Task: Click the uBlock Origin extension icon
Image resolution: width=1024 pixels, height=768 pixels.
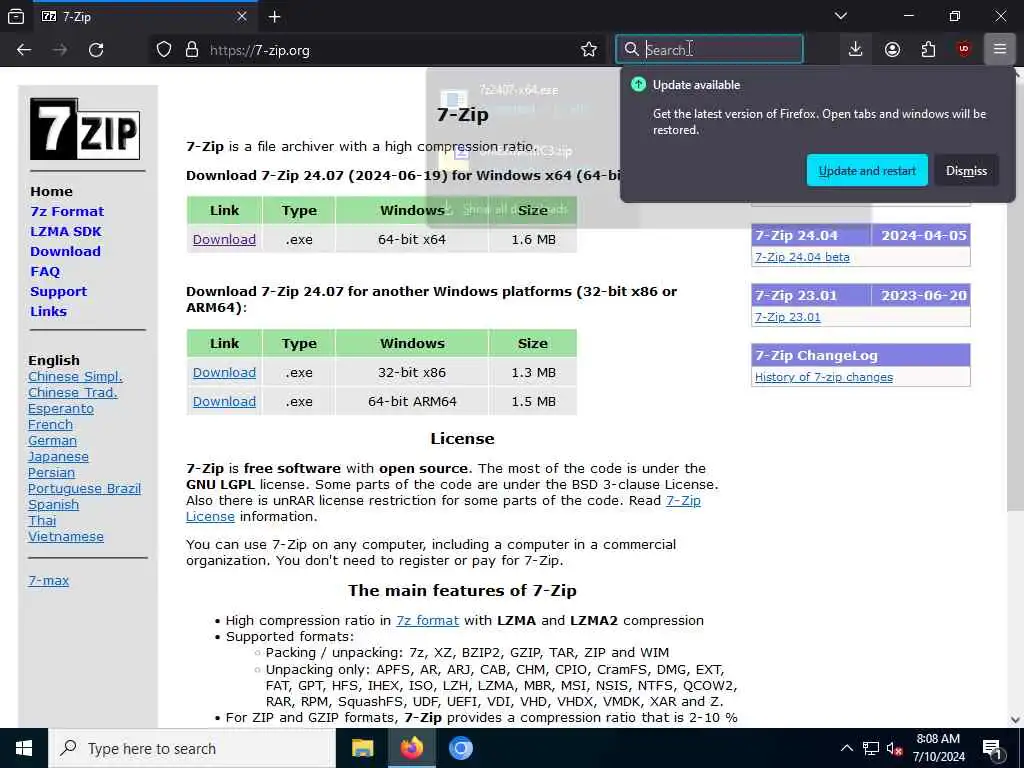Action: (964, 50)
